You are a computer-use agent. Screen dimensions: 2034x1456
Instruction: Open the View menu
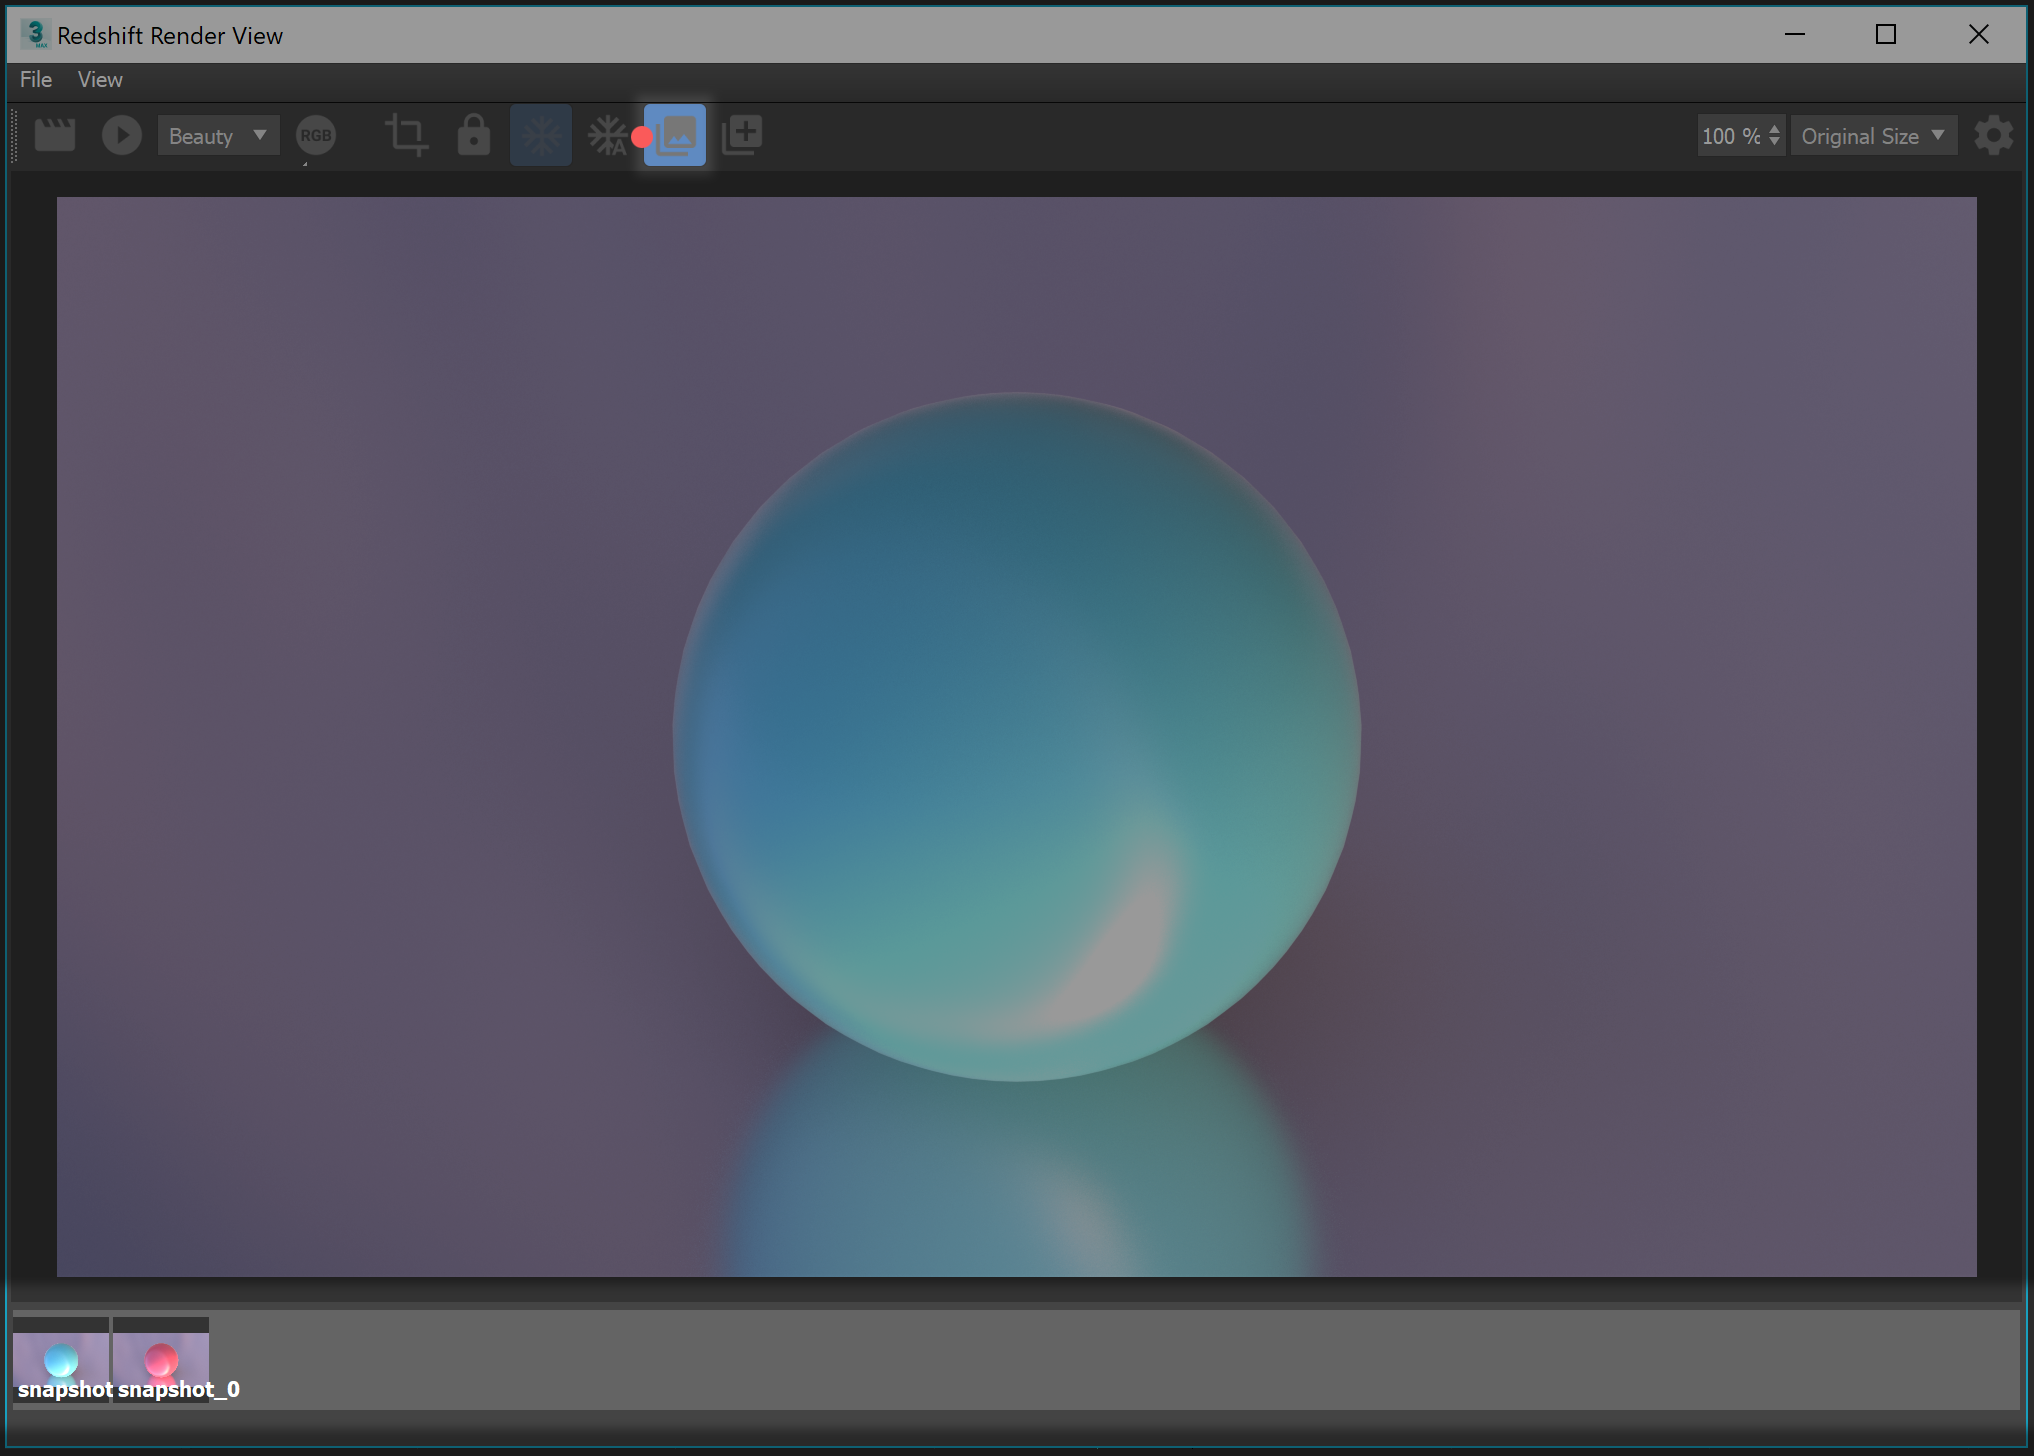[x=100, y=80]
